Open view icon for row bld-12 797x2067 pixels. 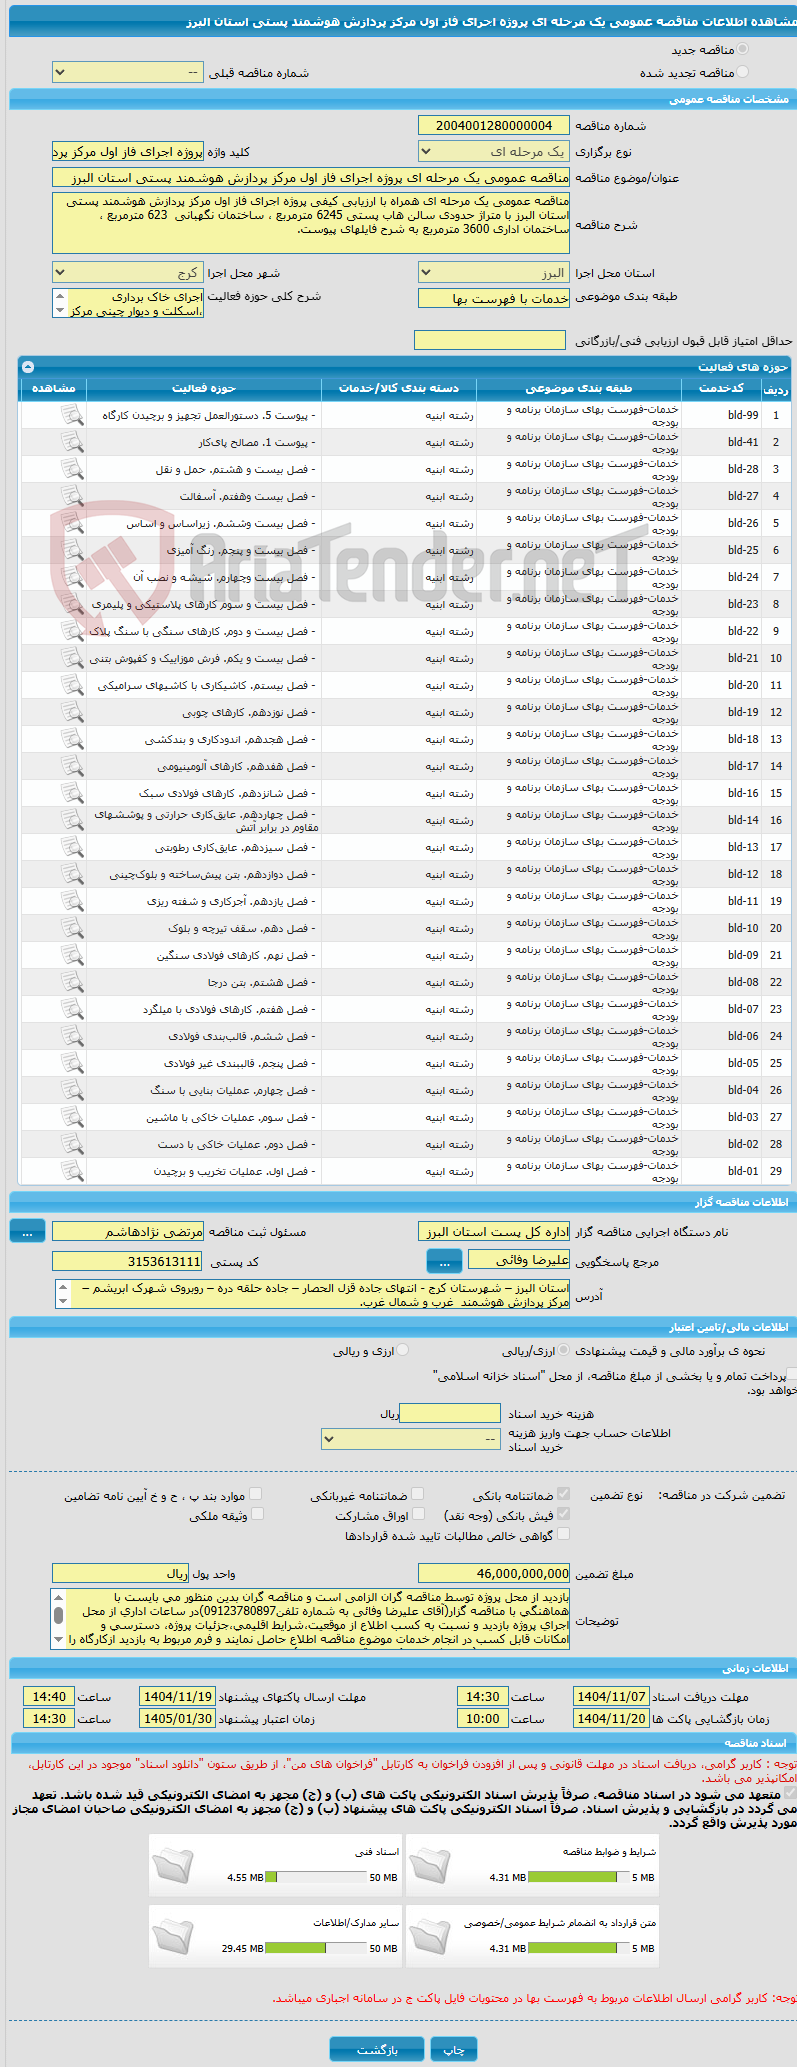click(x=72, y=874)
